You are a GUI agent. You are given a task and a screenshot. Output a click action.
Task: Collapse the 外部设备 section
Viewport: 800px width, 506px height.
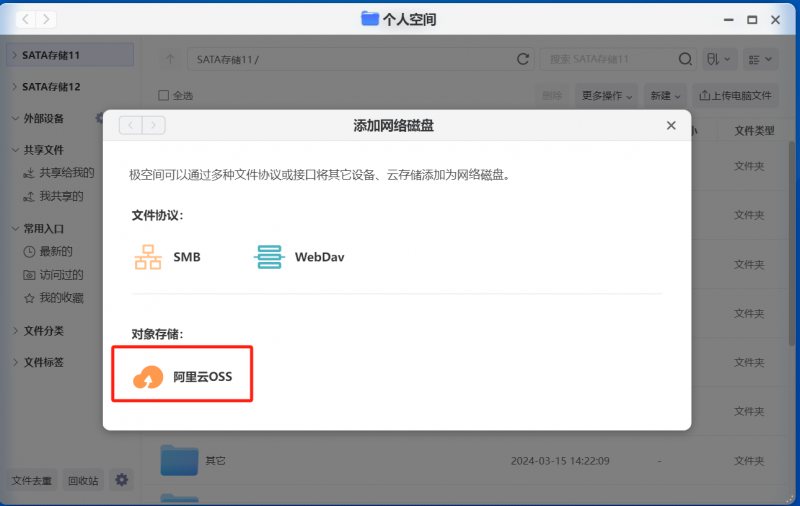pyautogui.click(x=15, y=118)
